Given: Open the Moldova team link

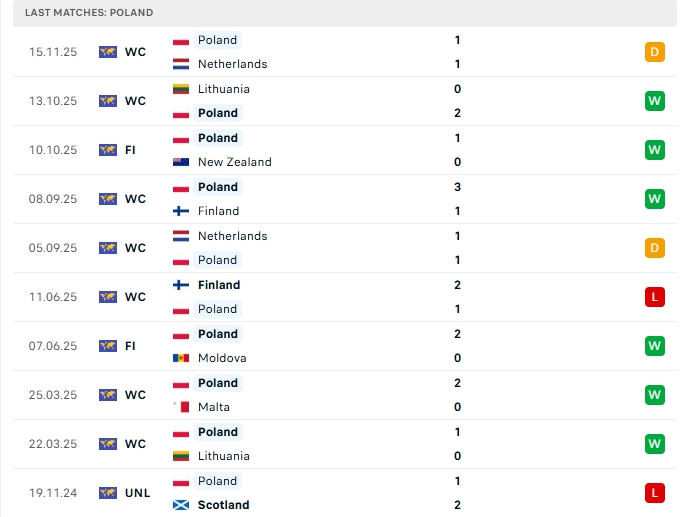Looking at the screenshot, I should coord(222,358).
